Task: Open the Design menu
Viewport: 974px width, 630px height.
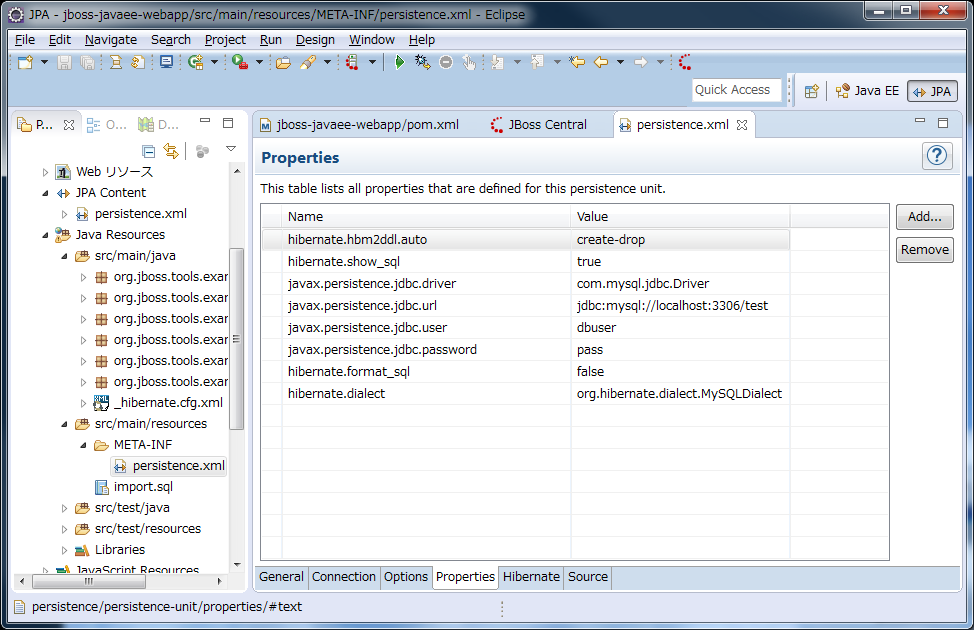Action: (315, 40)
